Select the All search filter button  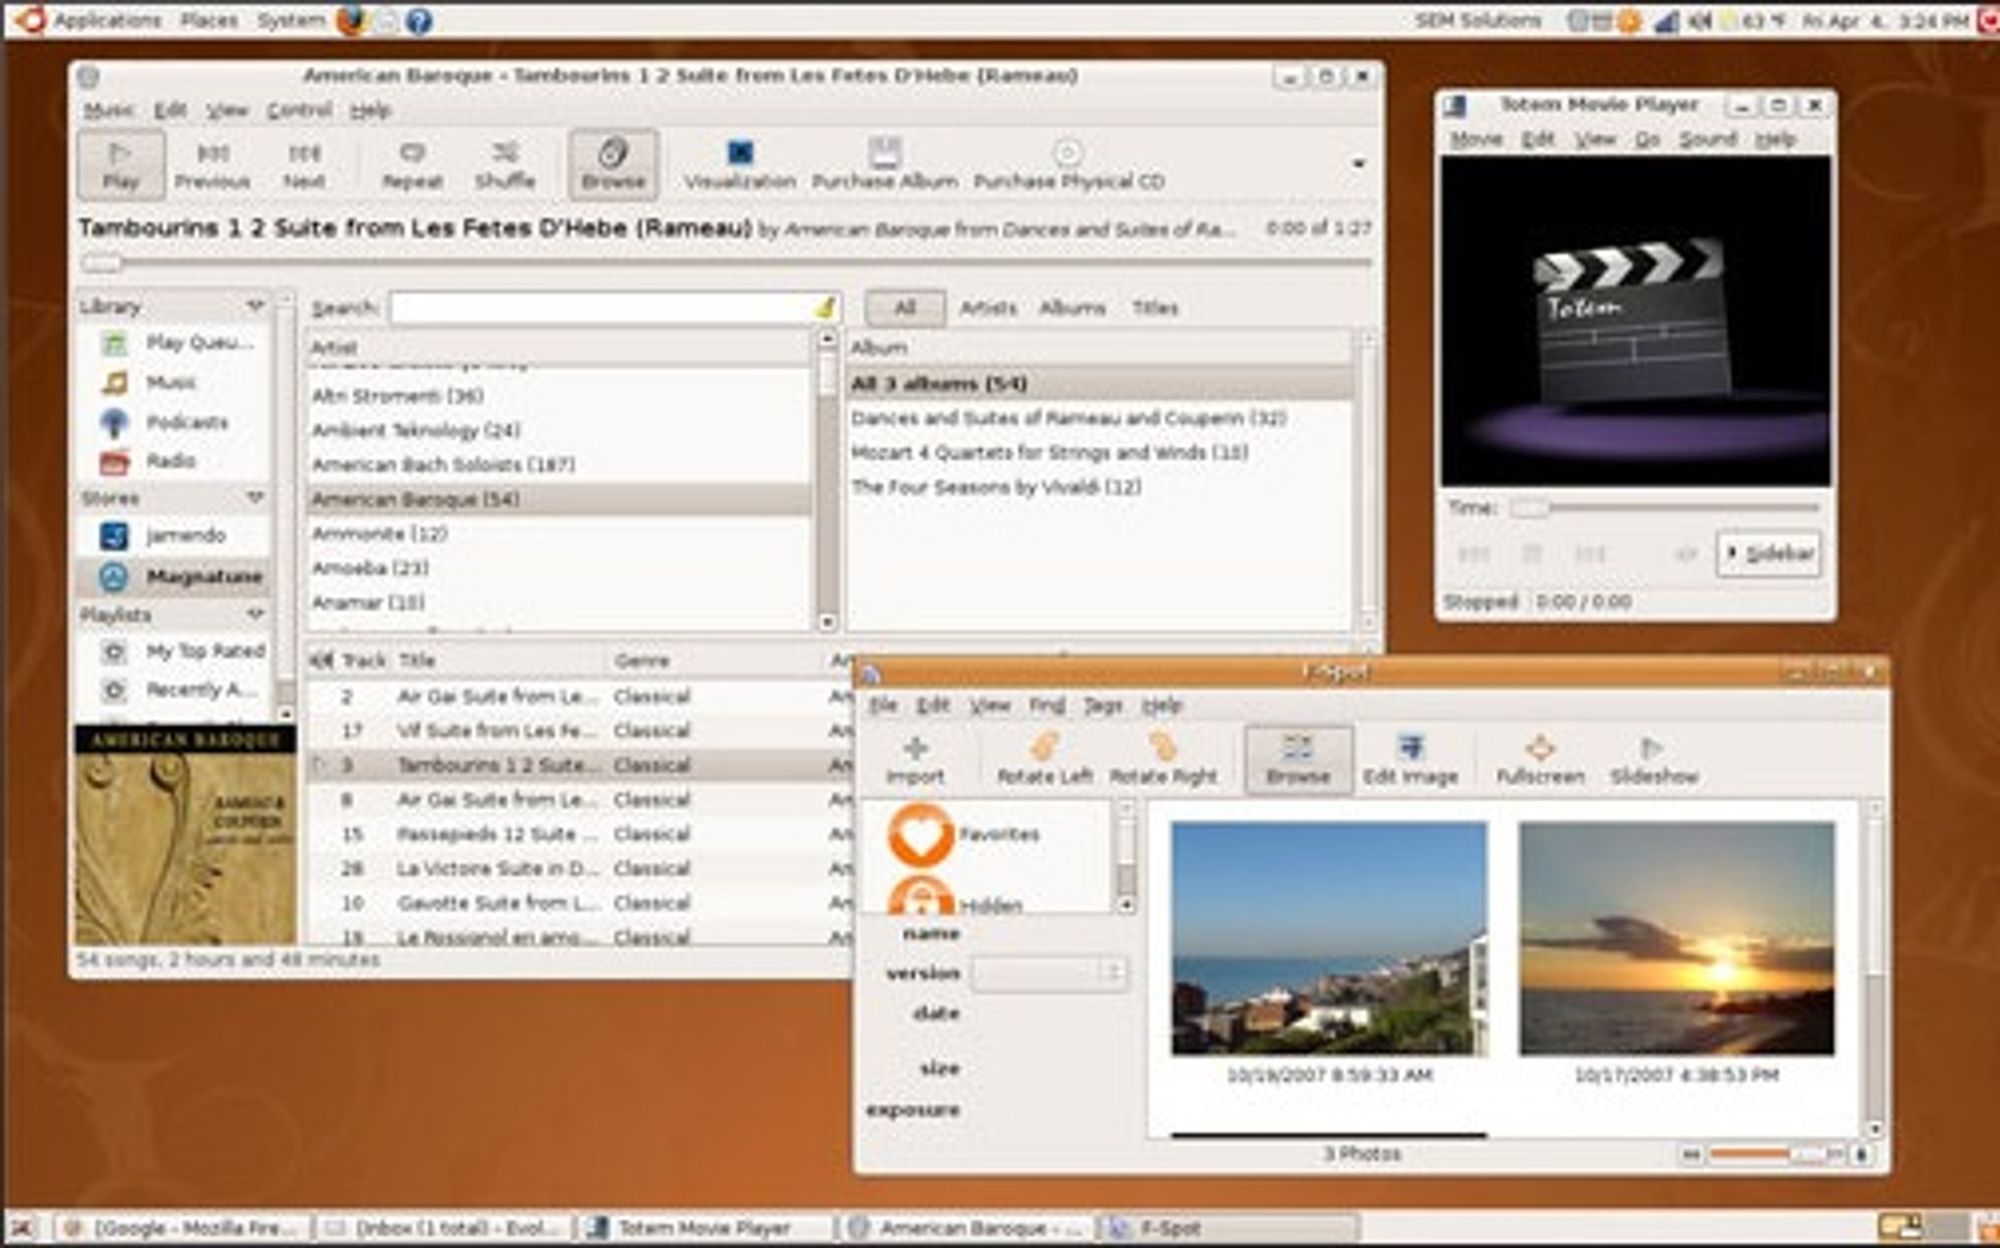pos(905,308)
